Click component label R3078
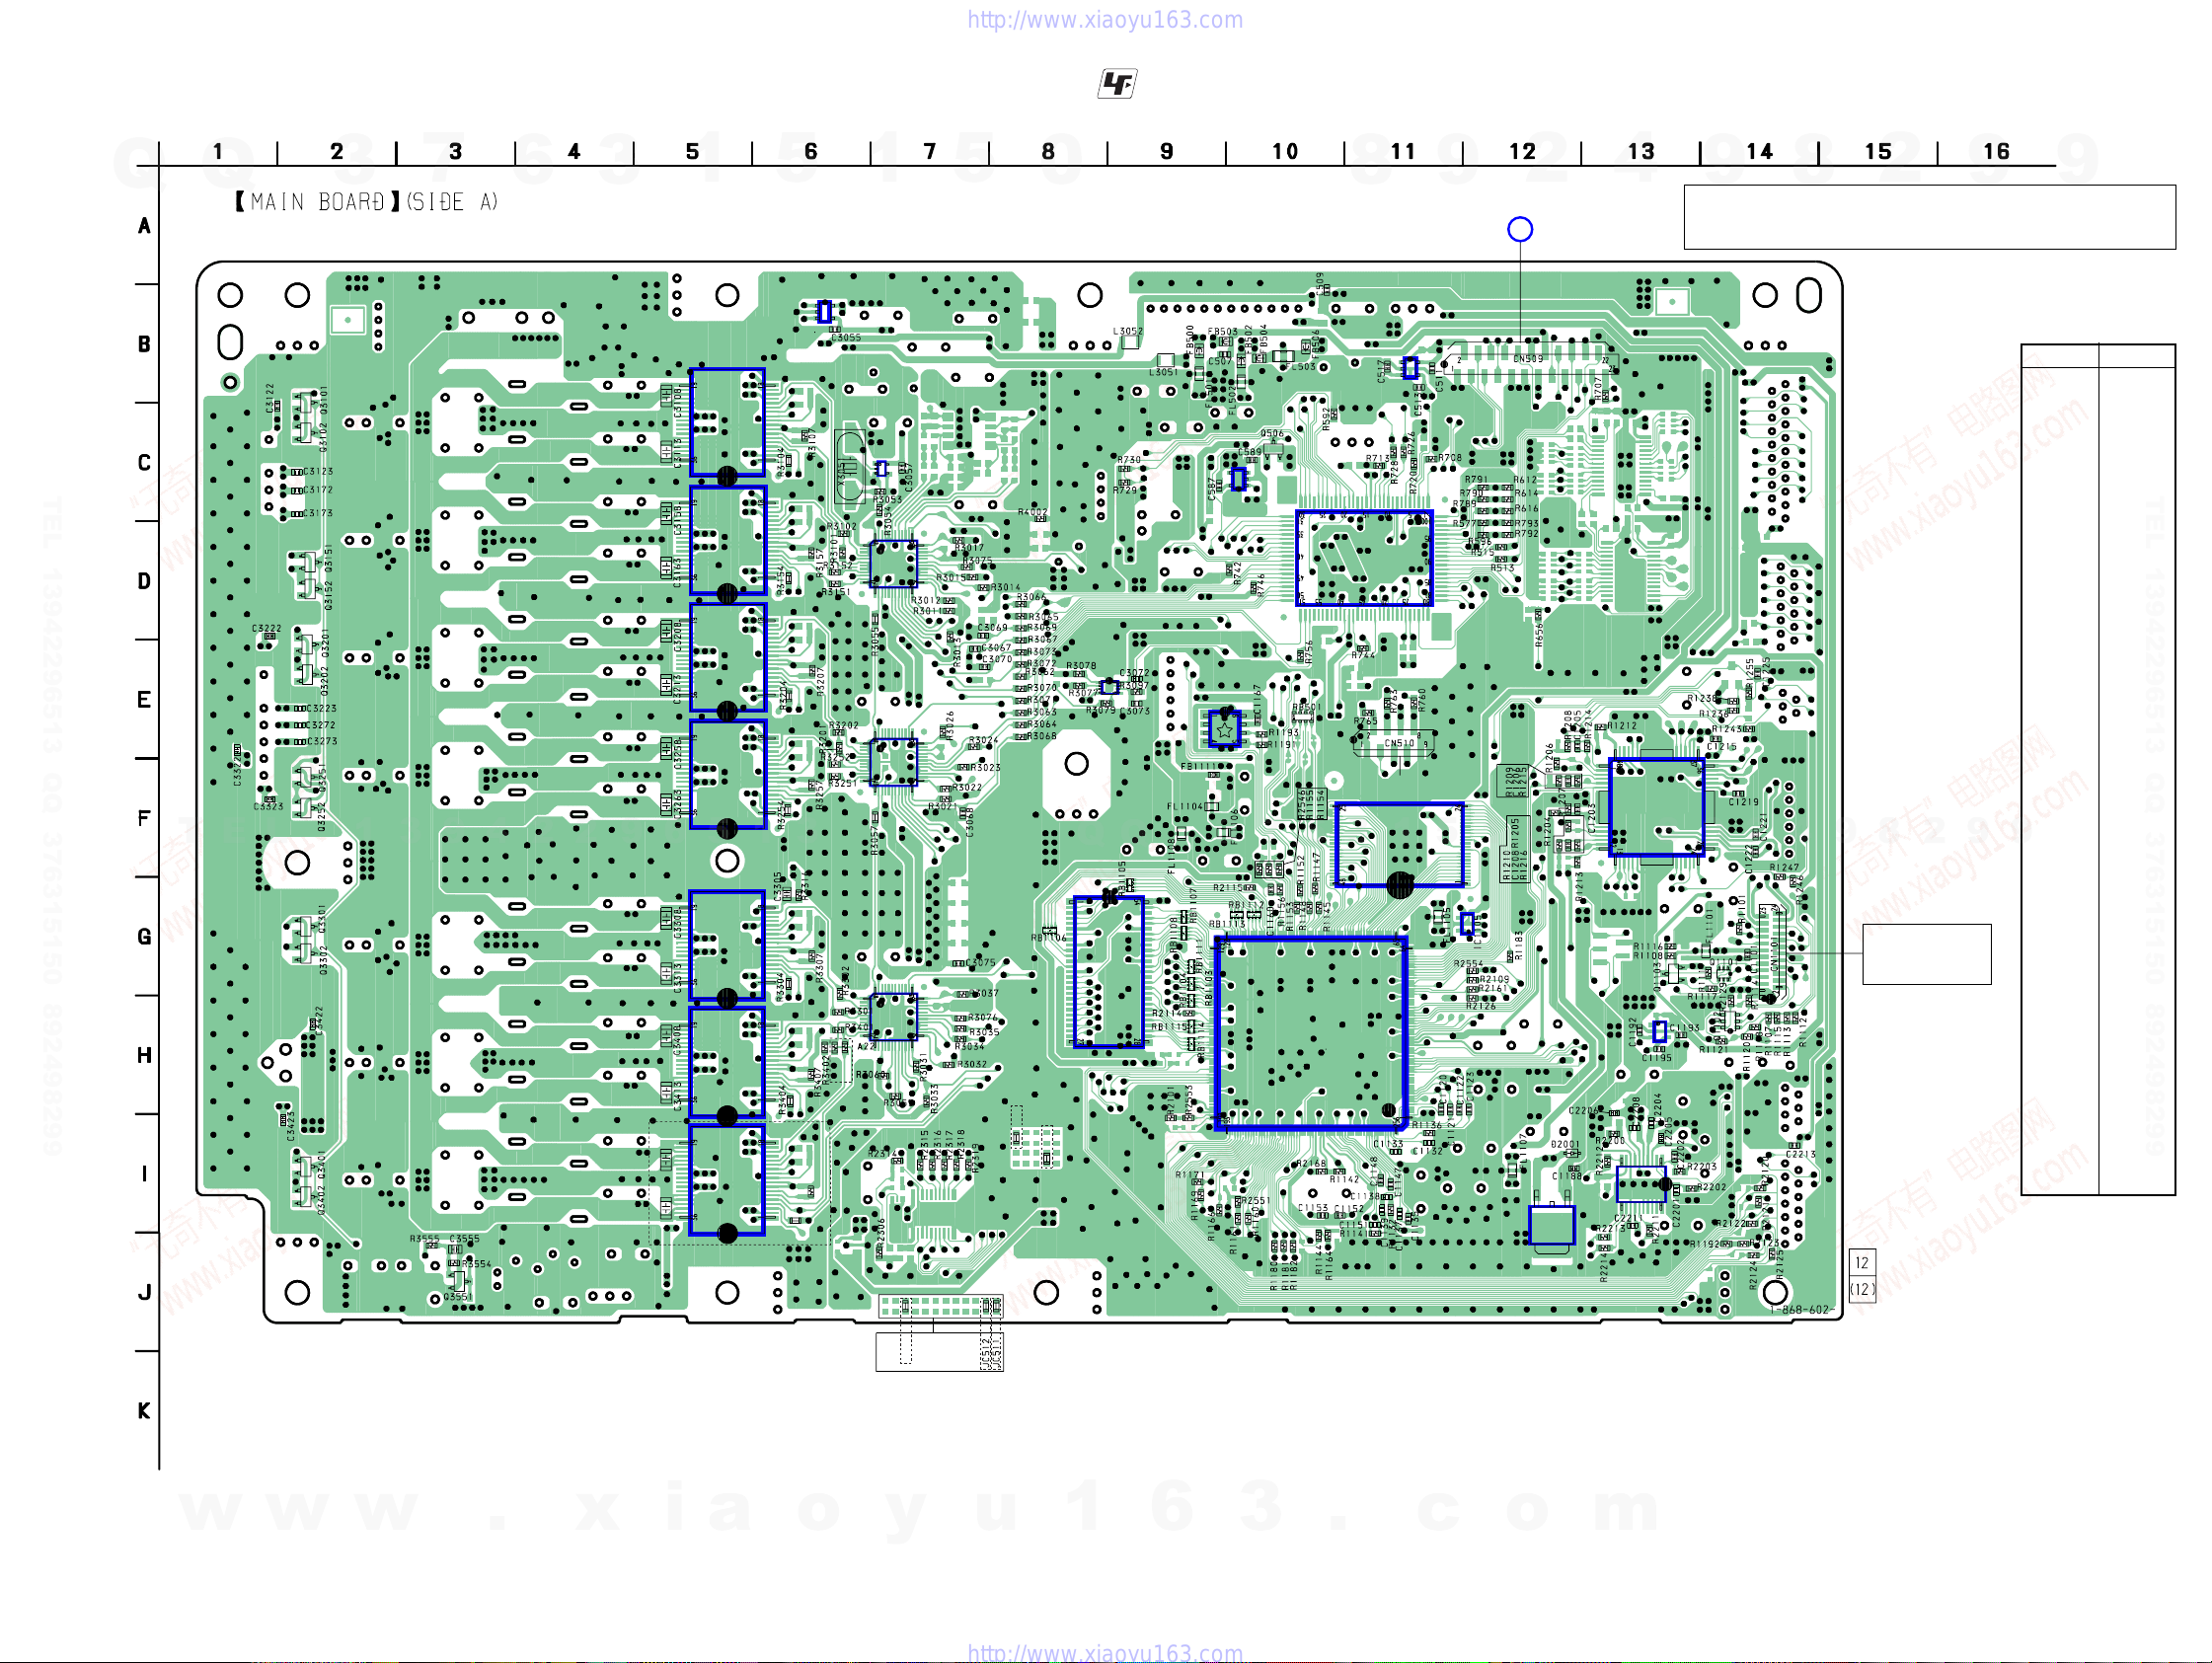The image size is (2212, 1663). click(1081, 665)
